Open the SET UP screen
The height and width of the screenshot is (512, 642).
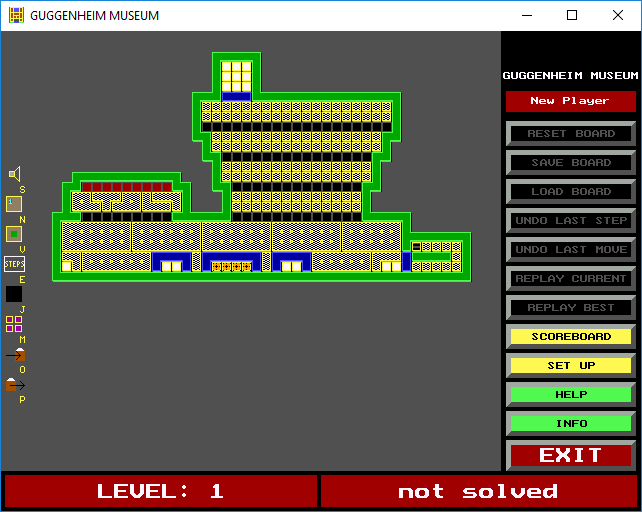click(x=571, y=366)
